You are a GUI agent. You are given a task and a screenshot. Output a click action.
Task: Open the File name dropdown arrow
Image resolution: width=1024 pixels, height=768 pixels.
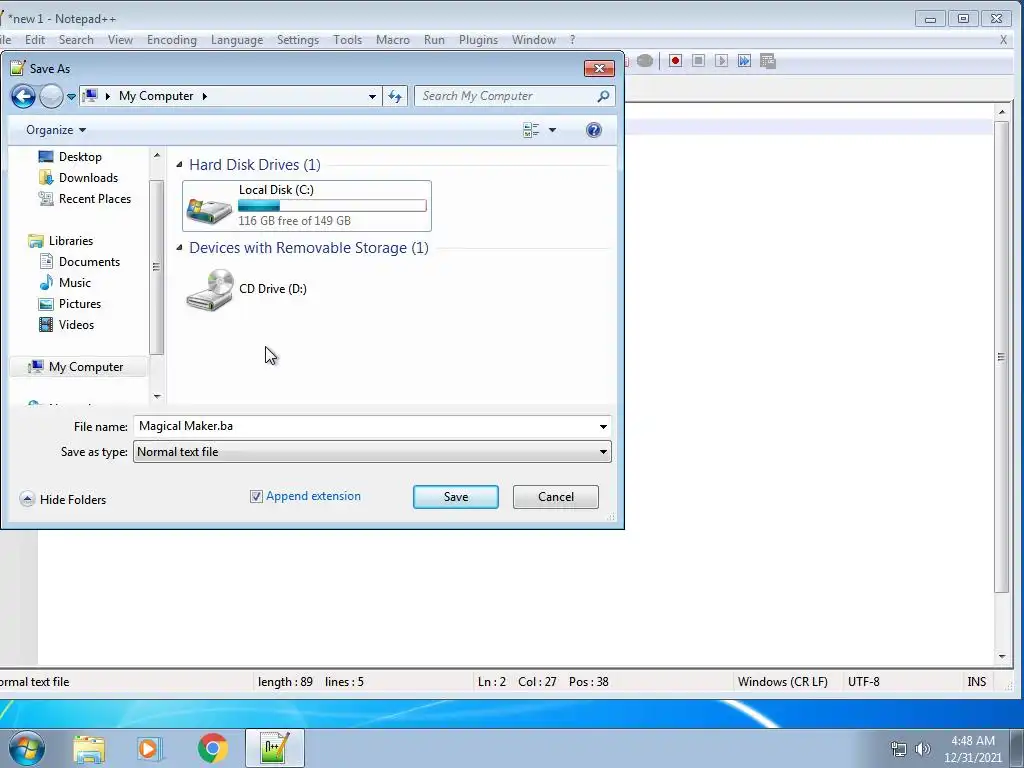(603, 426)
